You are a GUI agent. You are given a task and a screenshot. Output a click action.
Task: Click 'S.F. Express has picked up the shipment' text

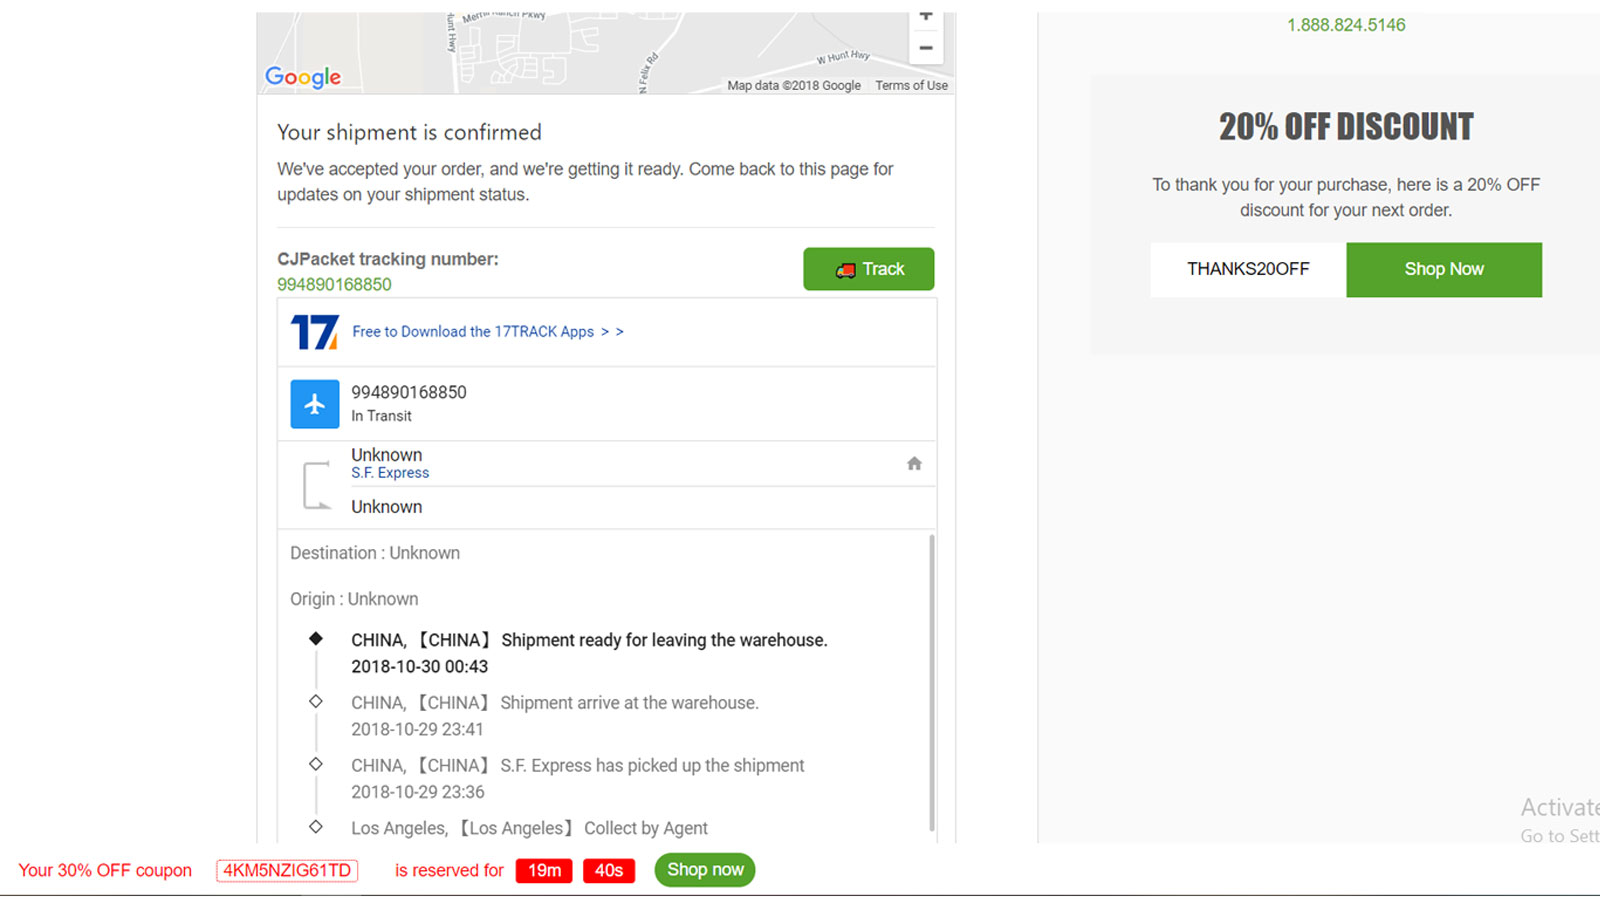pyautogui.click(x=652, y=766)
